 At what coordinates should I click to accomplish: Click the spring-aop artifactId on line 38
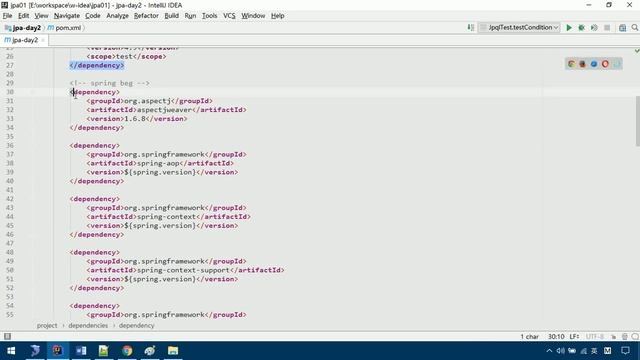pos(158,163)
